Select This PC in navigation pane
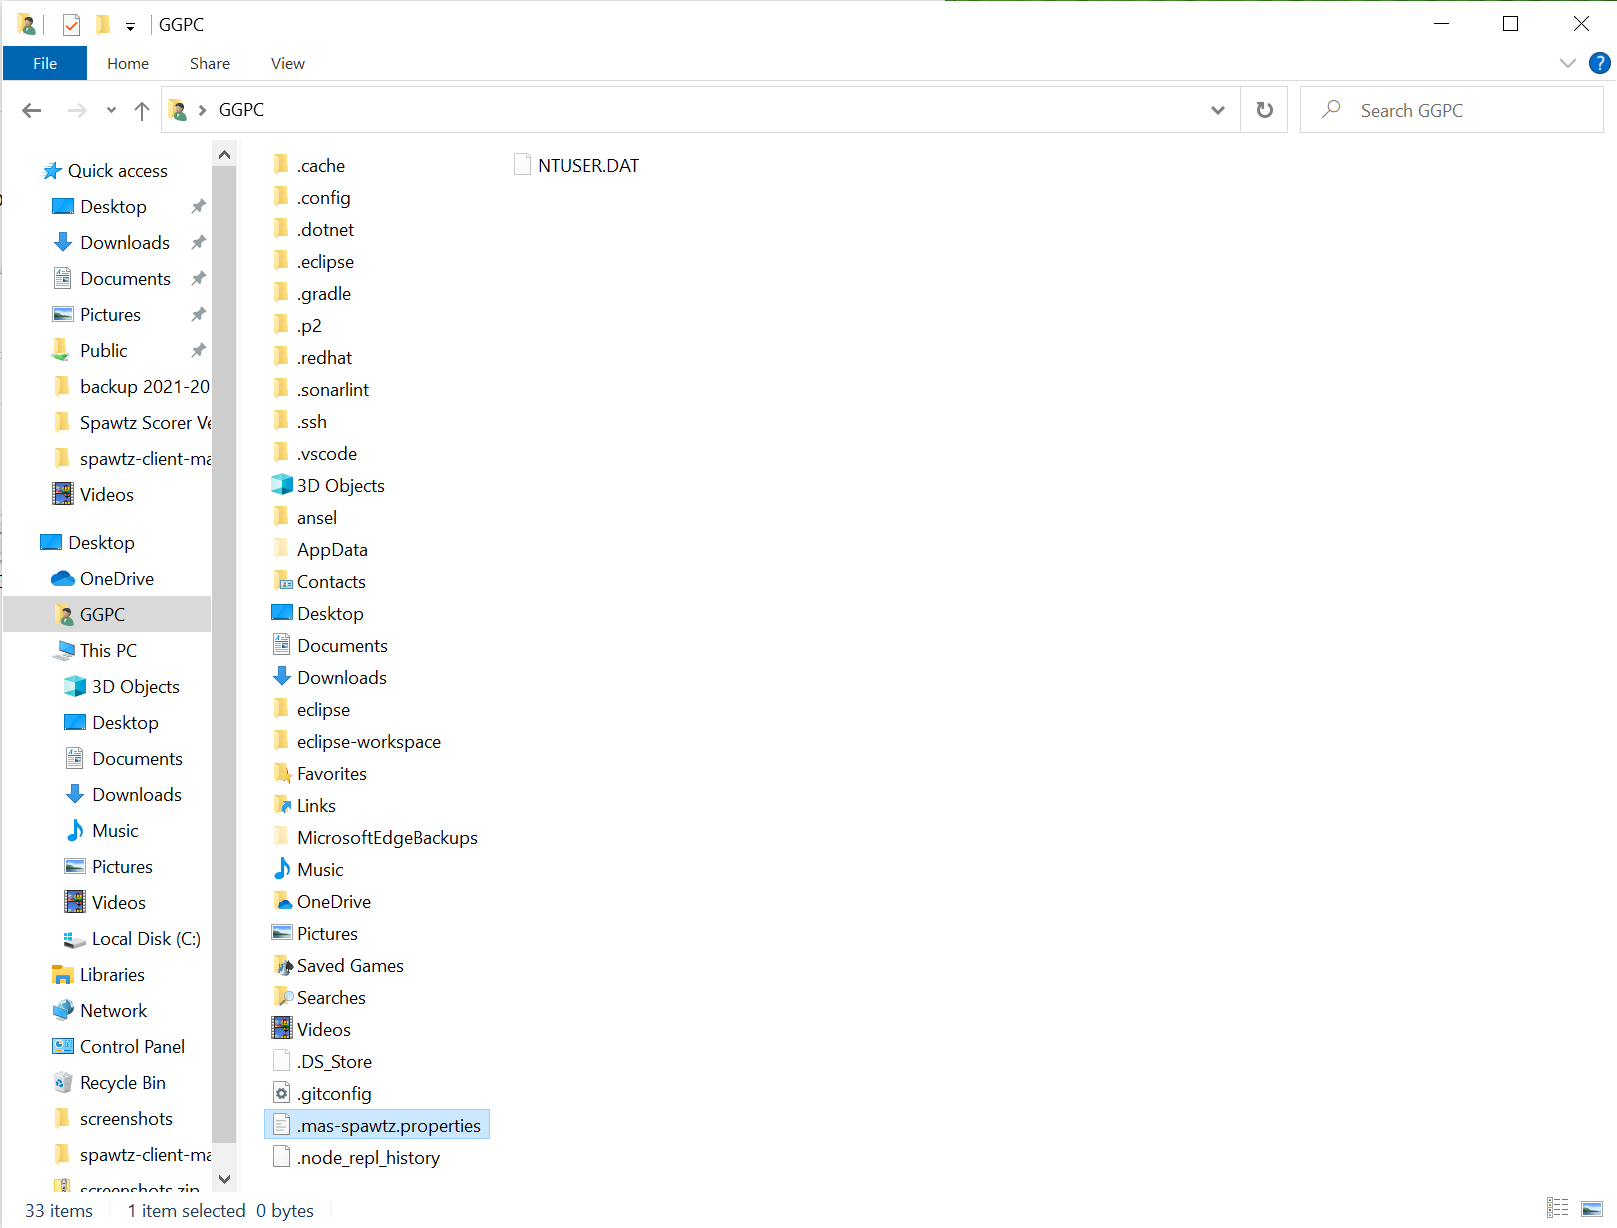Viewport: 1617px width, 1228px height. [108, 651]
